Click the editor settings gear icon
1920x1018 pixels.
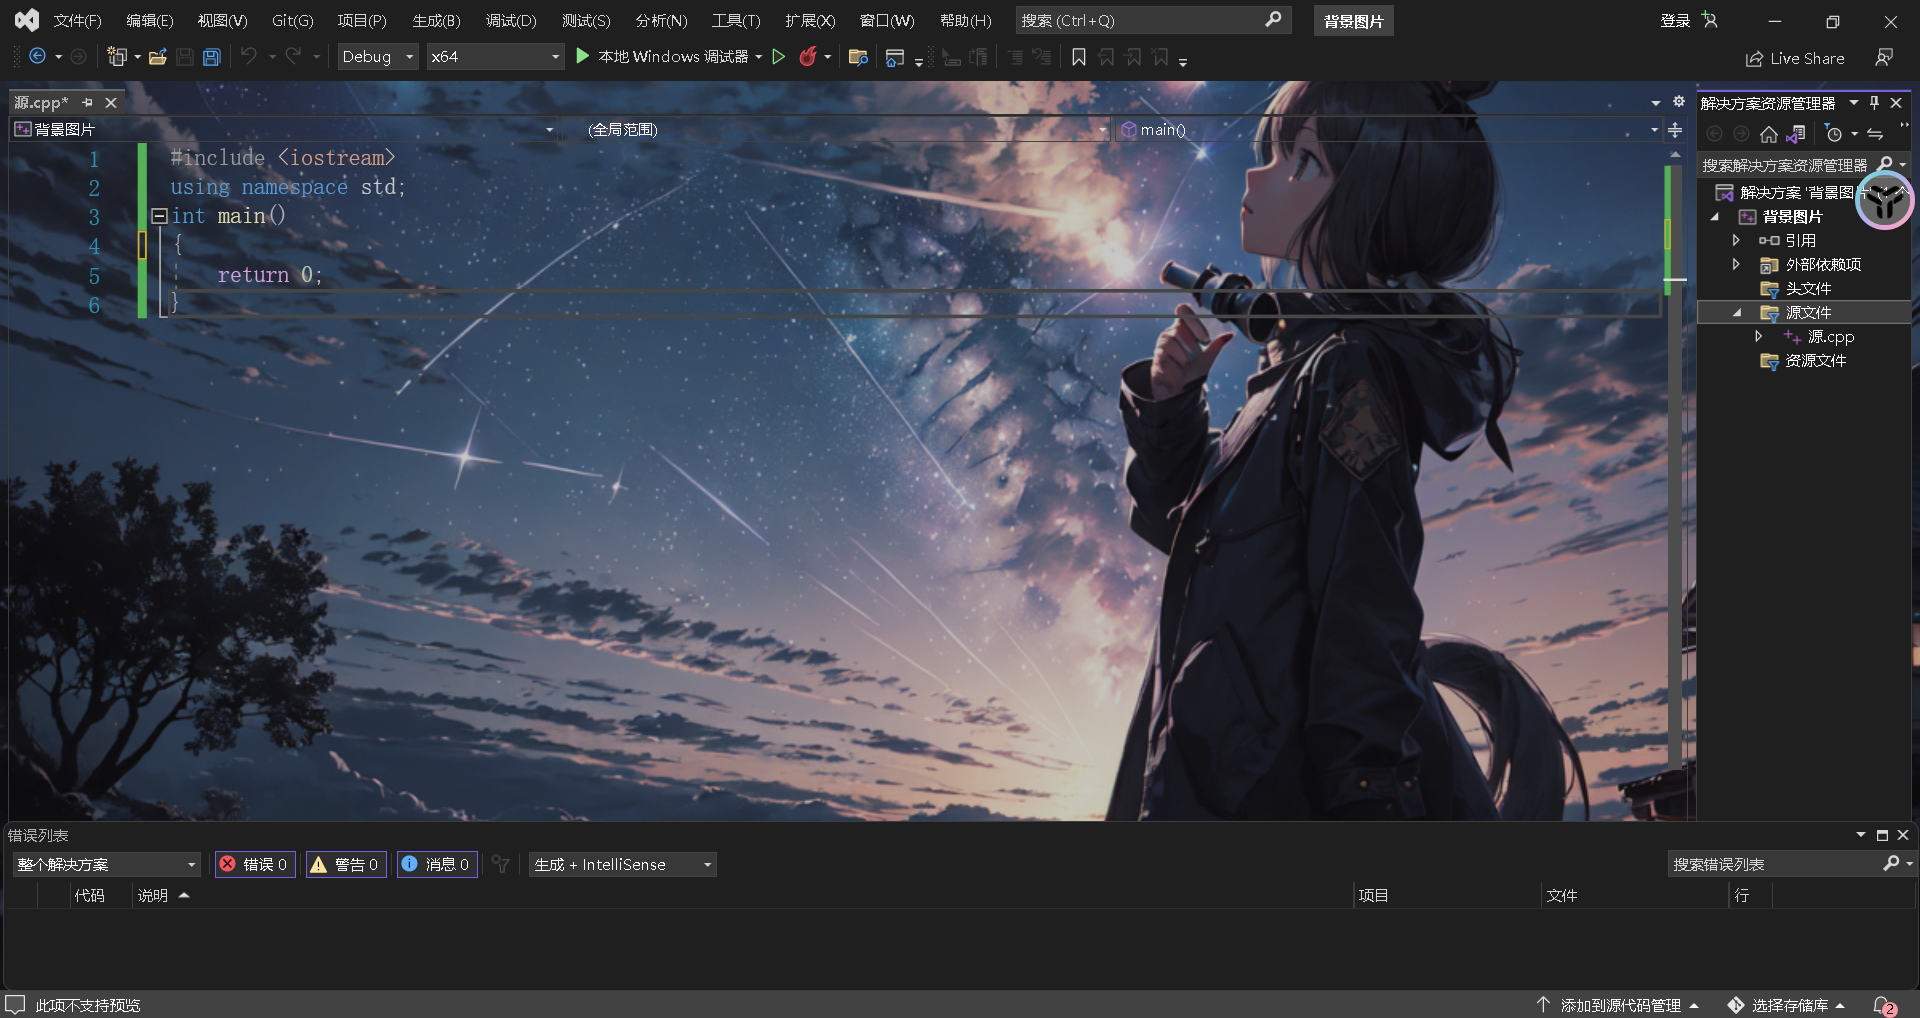tap(1679, 102)
